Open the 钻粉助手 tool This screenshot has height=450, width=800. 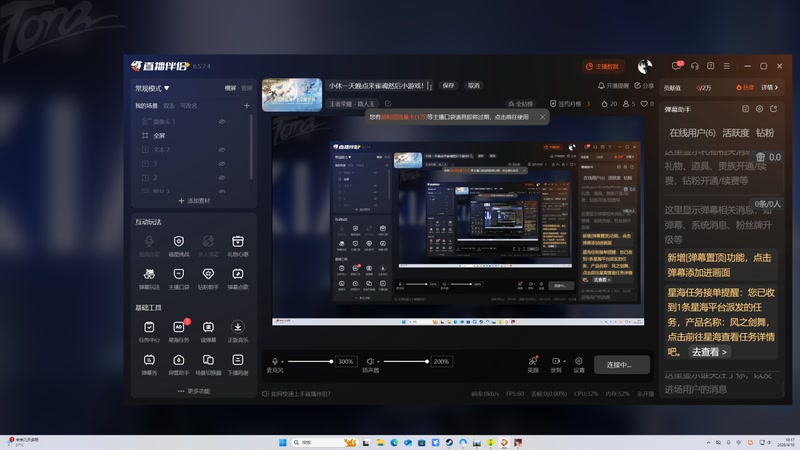pos(208,279)
